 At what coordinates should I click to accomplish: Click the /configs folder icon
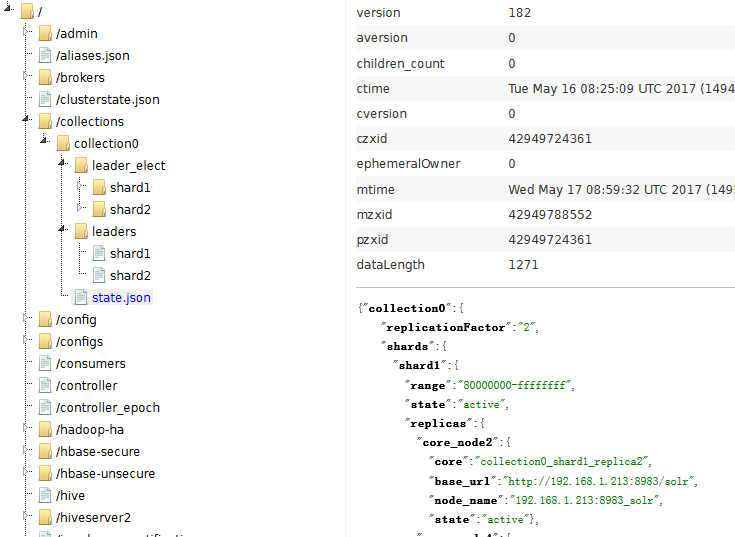coord(45,342)
